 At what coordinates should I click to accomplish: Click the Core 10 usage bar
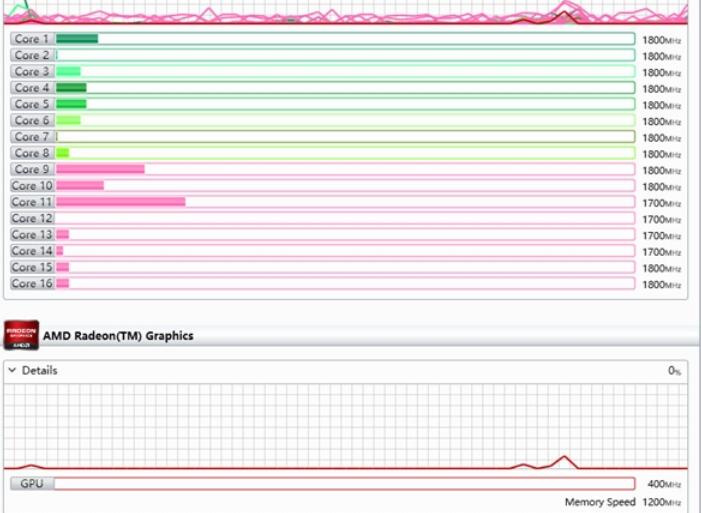345,186
